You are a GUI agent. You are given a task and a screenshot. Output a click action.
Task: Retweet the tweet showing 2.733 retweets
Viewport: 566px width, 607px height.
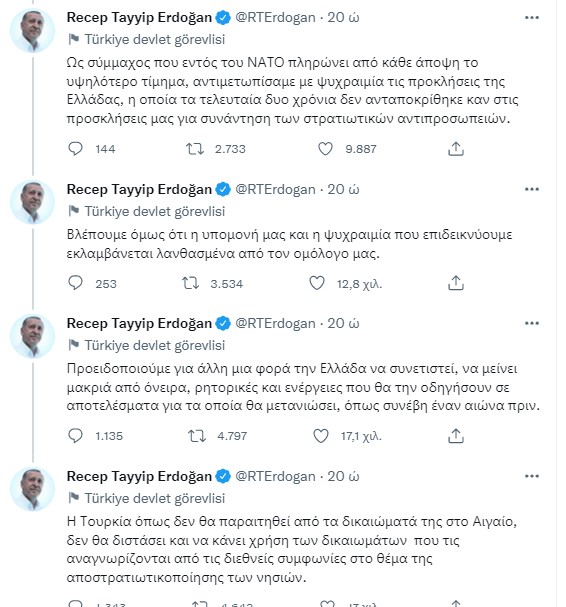[195, 149]
